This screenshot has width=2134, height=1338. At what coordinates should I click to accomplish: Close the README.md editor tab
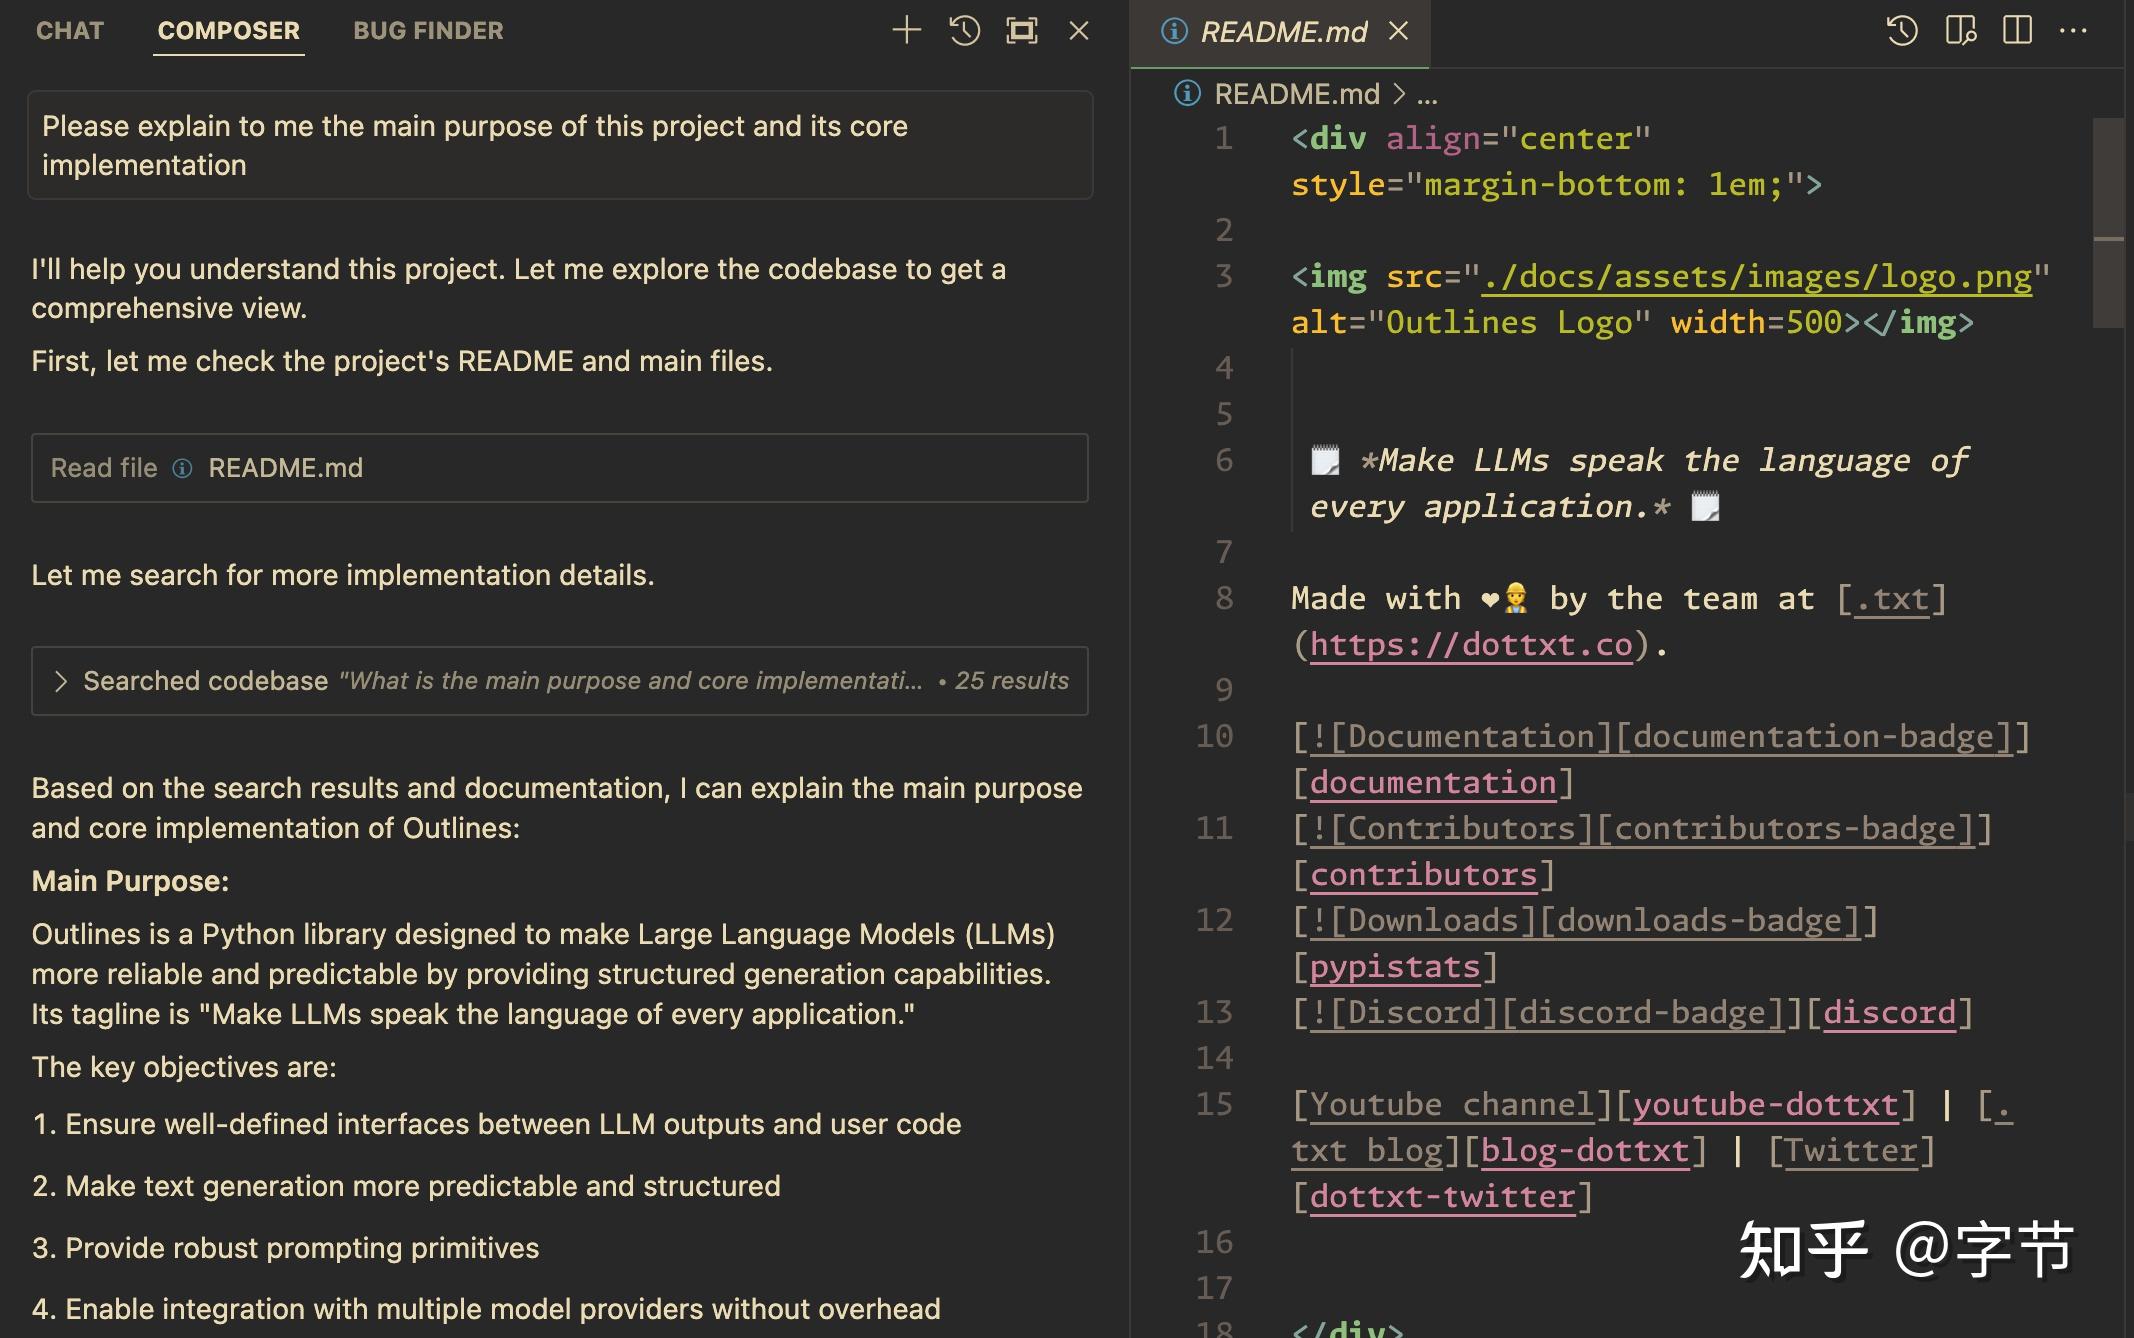coord(1398,31)
